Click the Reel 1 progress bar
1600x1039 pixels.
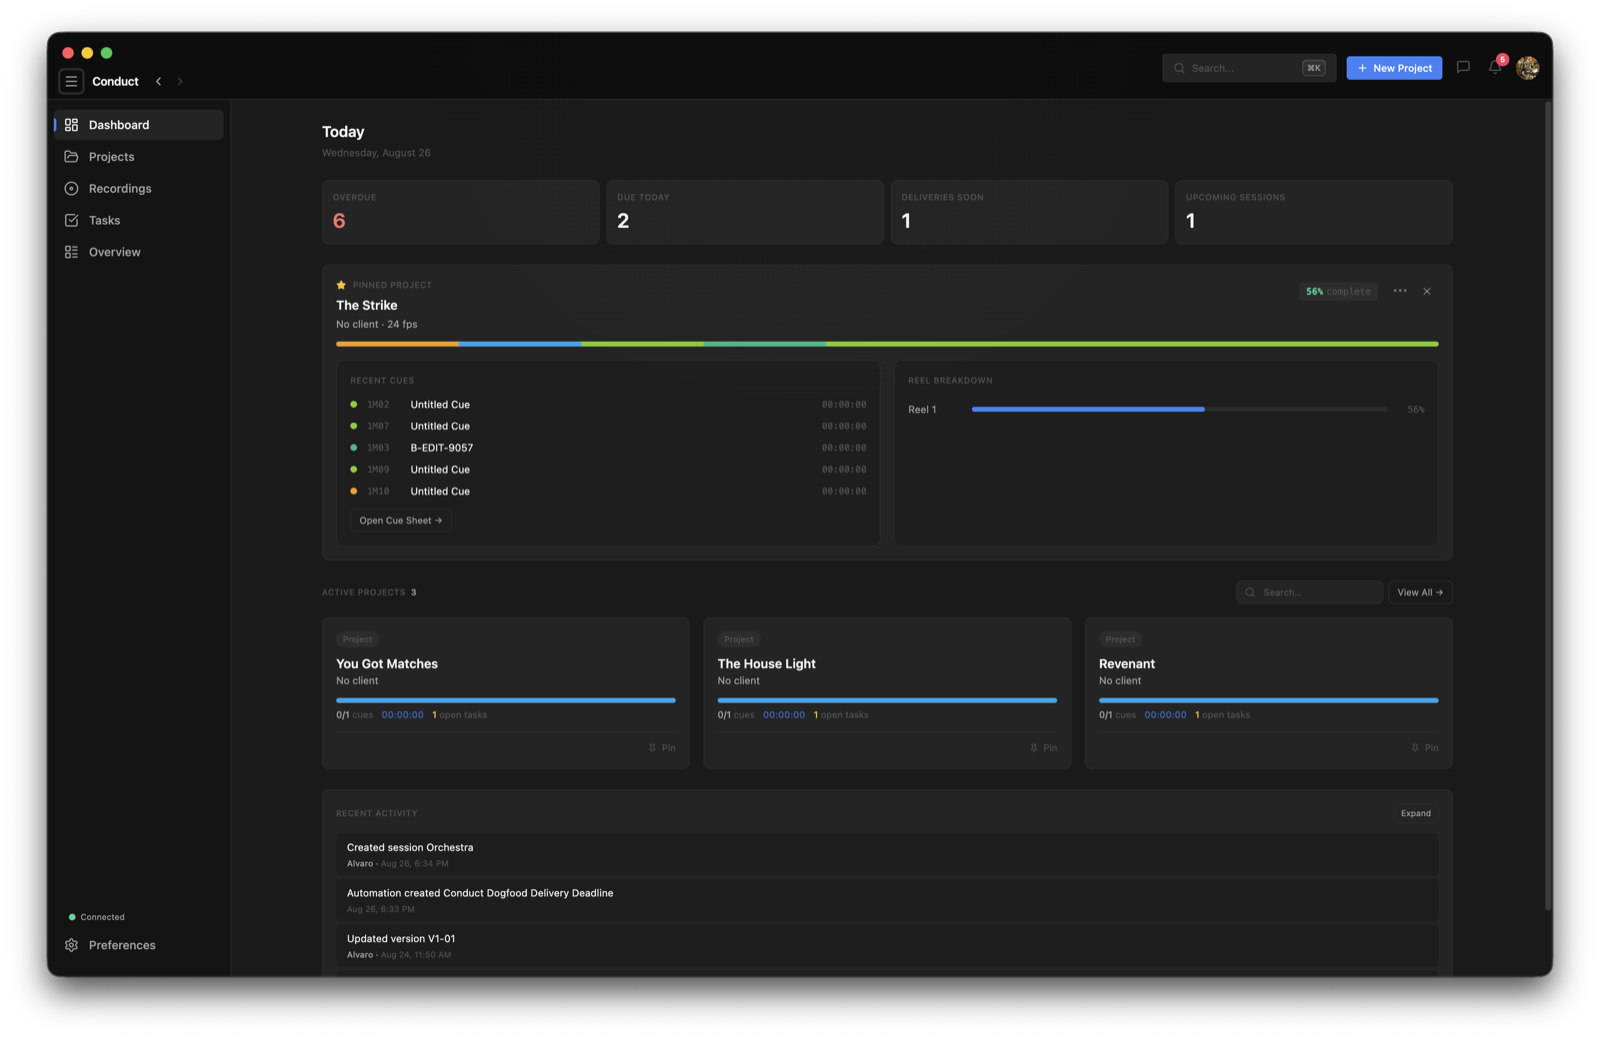coord(1179,409)
